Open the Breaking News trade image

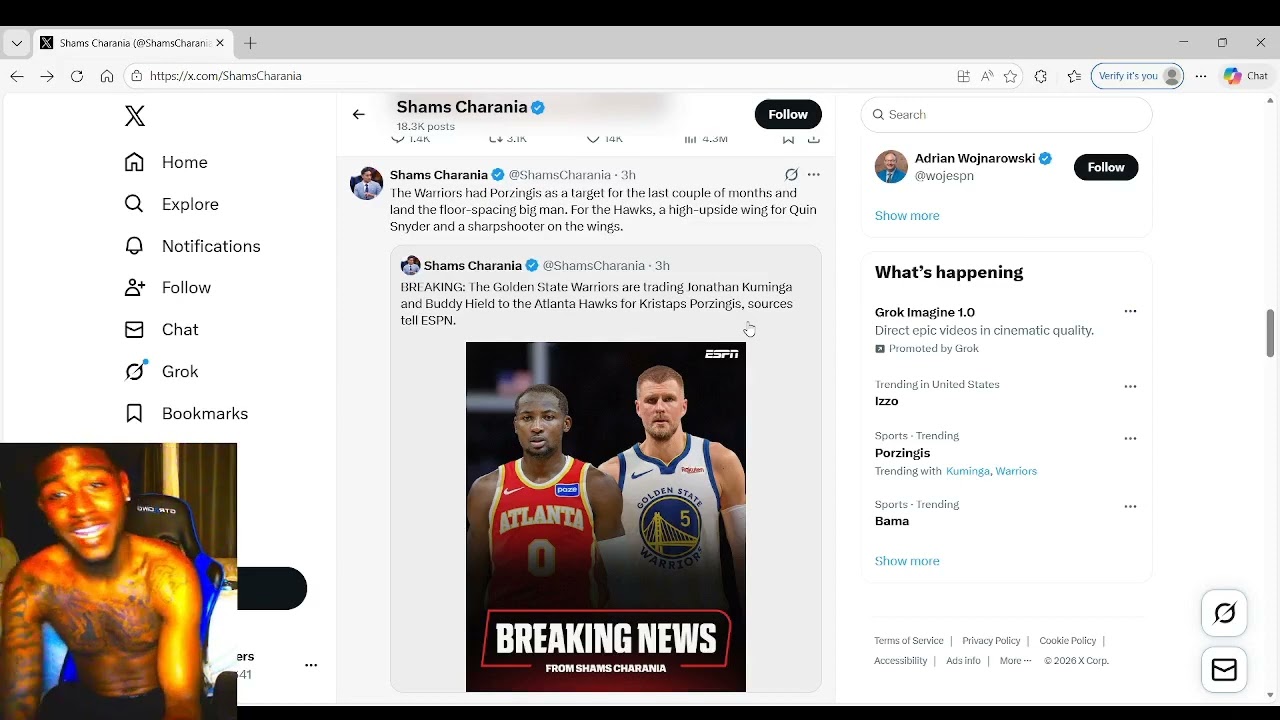[x=606, y=517]
